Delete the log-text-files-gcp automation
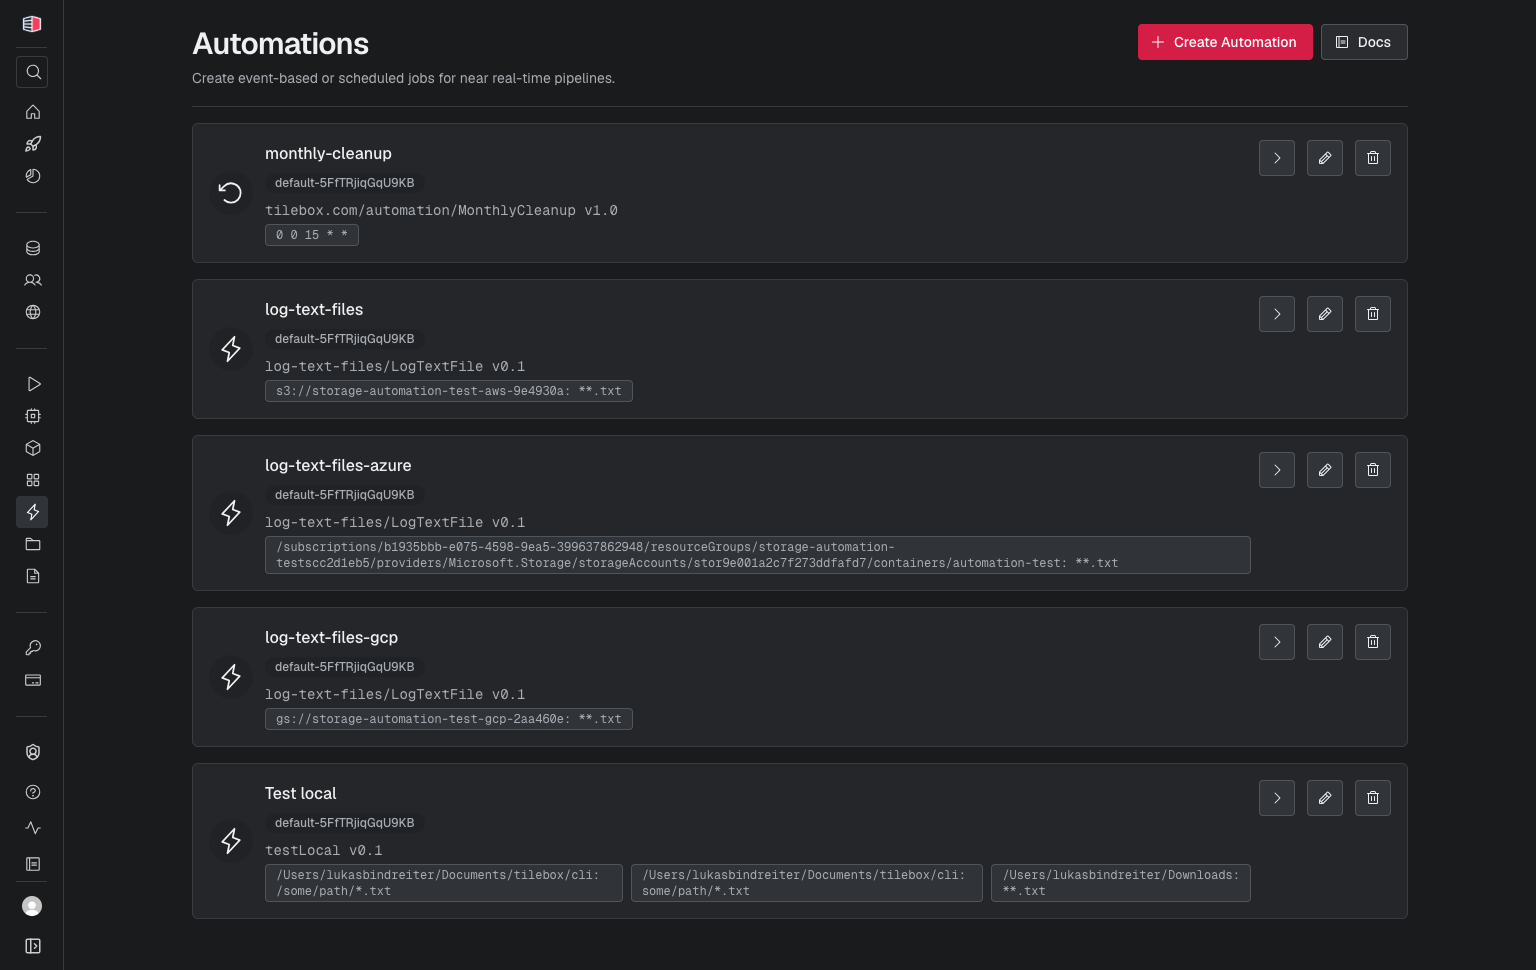This screenshot has height=970, width=1536. pos(1373,642)
